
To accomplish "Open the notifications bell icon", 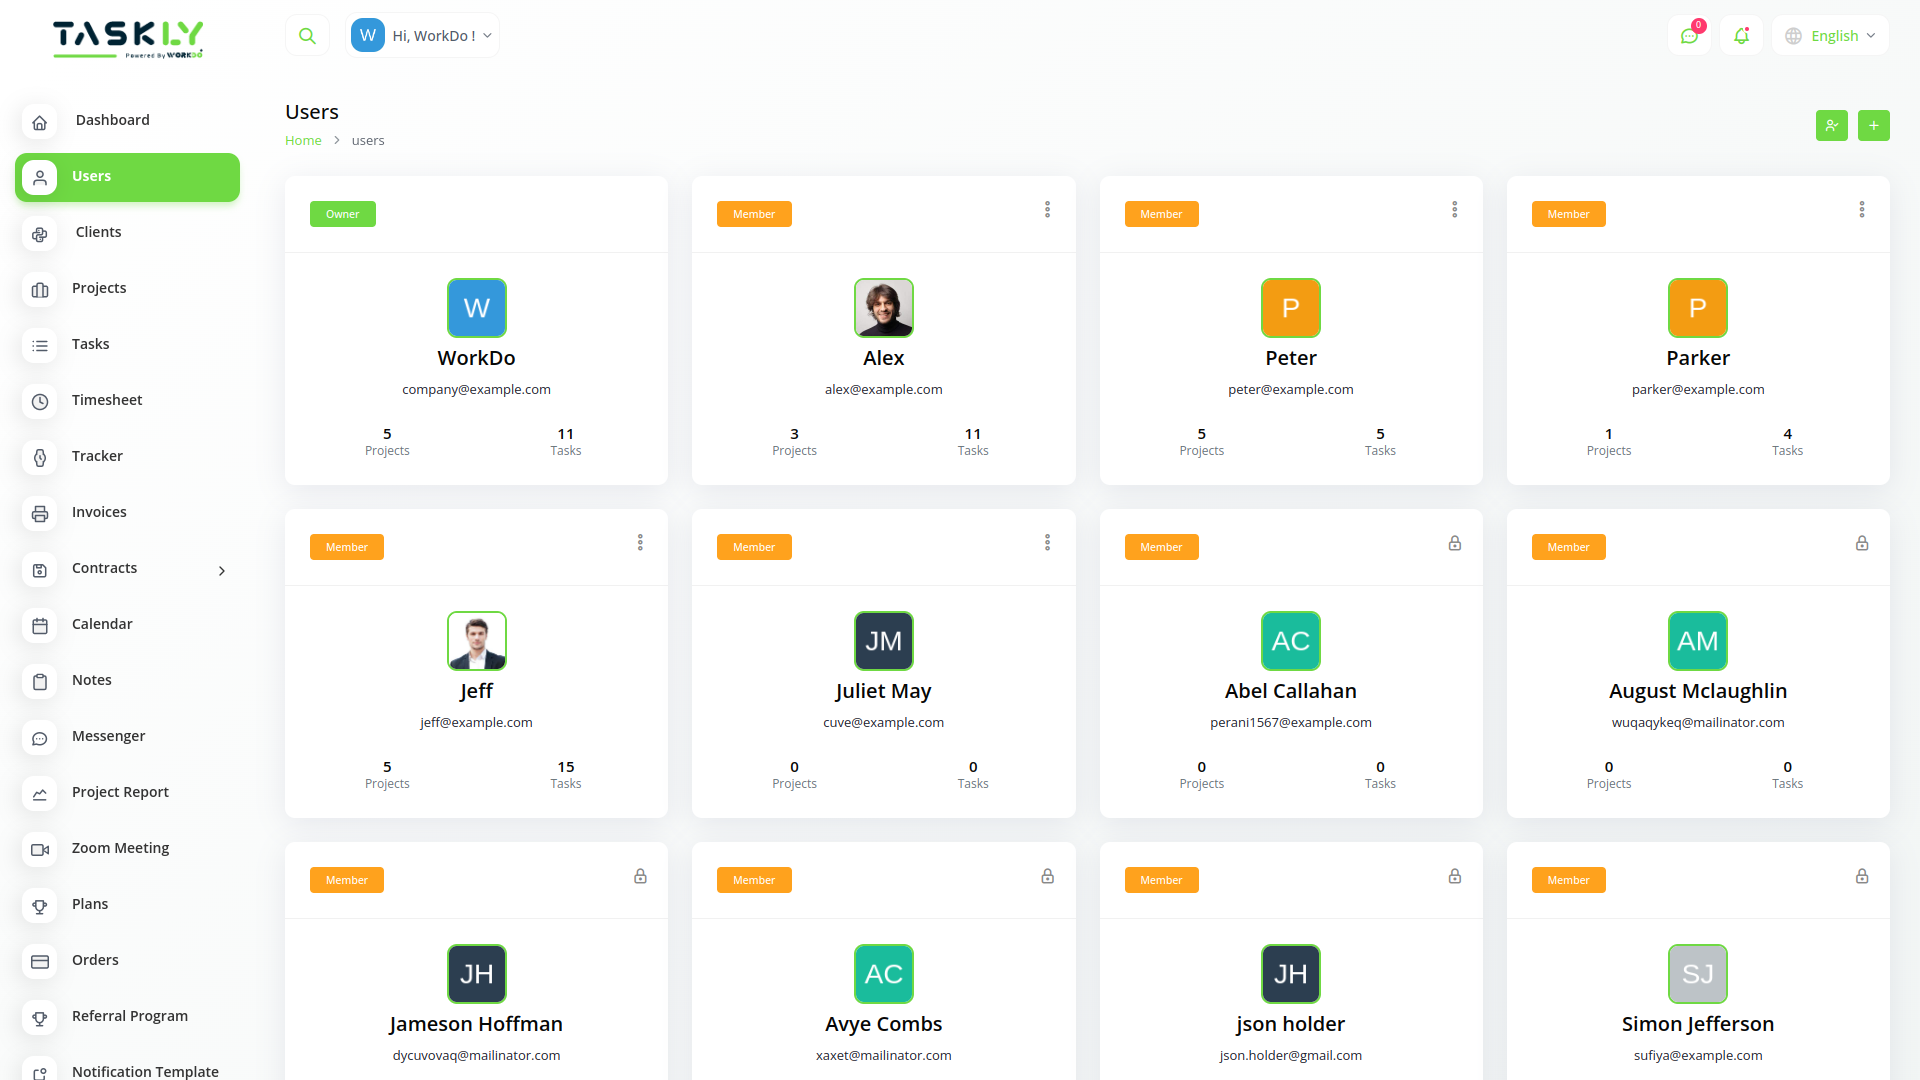I will [1741, 36].
